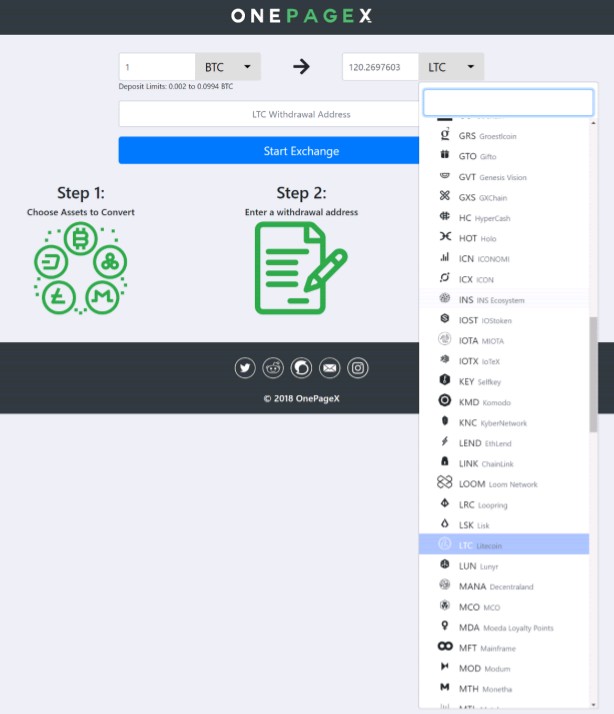Click the LTC Withdrawal Address field
This screenshot has width=614, height=714.
(x=269, y=114)
